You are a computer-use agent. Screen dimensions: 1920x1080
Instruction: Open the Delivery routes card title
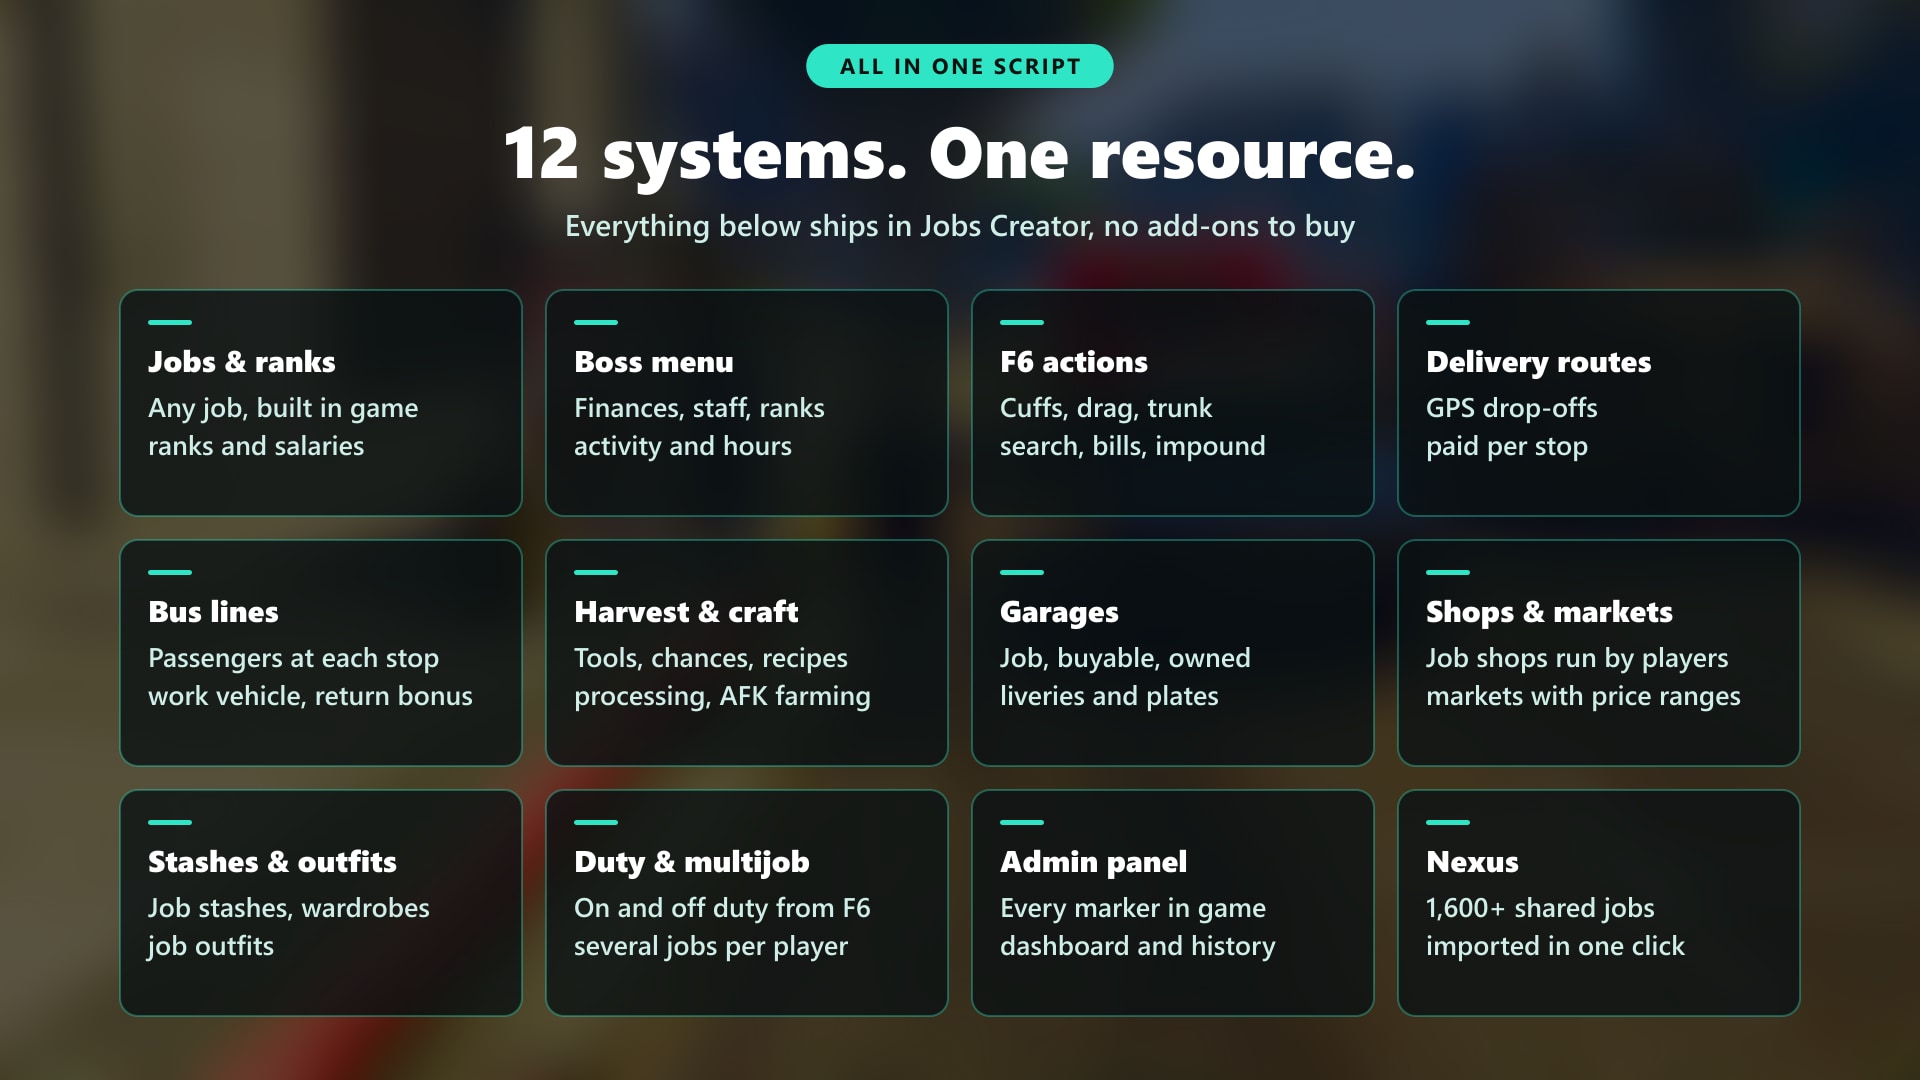[x=1539, y=362]
